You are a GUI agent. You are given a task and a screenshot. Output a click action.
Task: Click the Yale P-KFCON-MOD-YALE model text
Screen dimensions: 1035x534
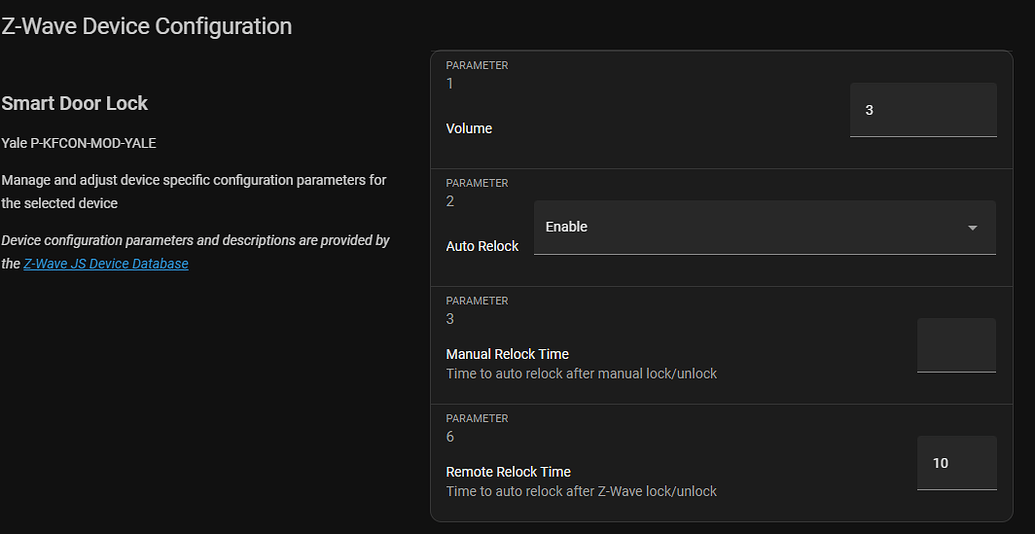click(x=79, y=143)
